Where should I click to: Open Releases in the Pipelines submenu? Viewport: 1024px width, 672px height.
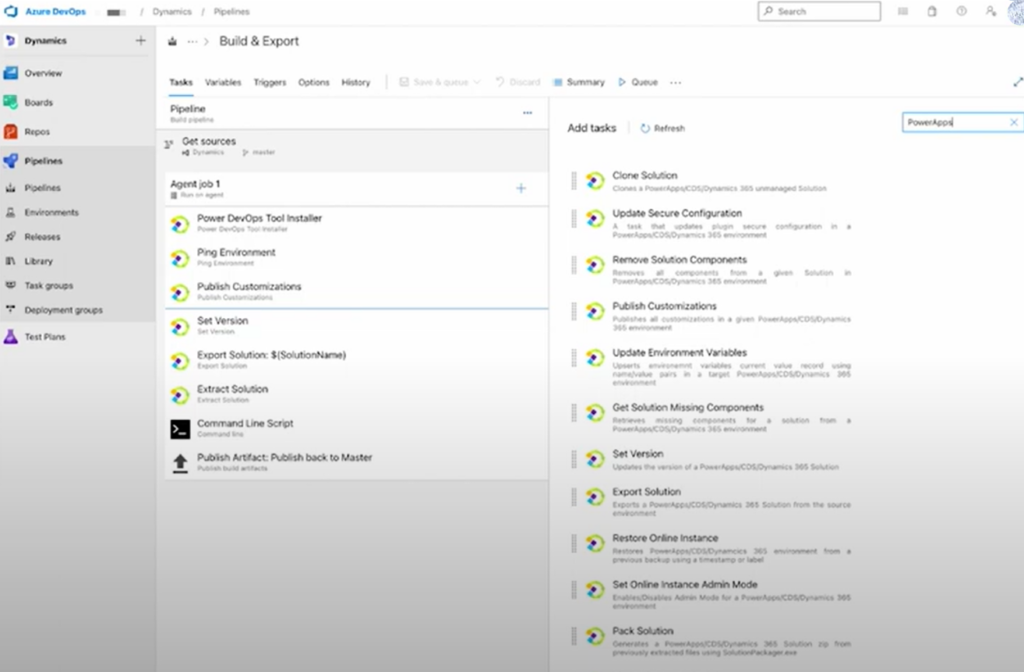click(x=42, y=237)
